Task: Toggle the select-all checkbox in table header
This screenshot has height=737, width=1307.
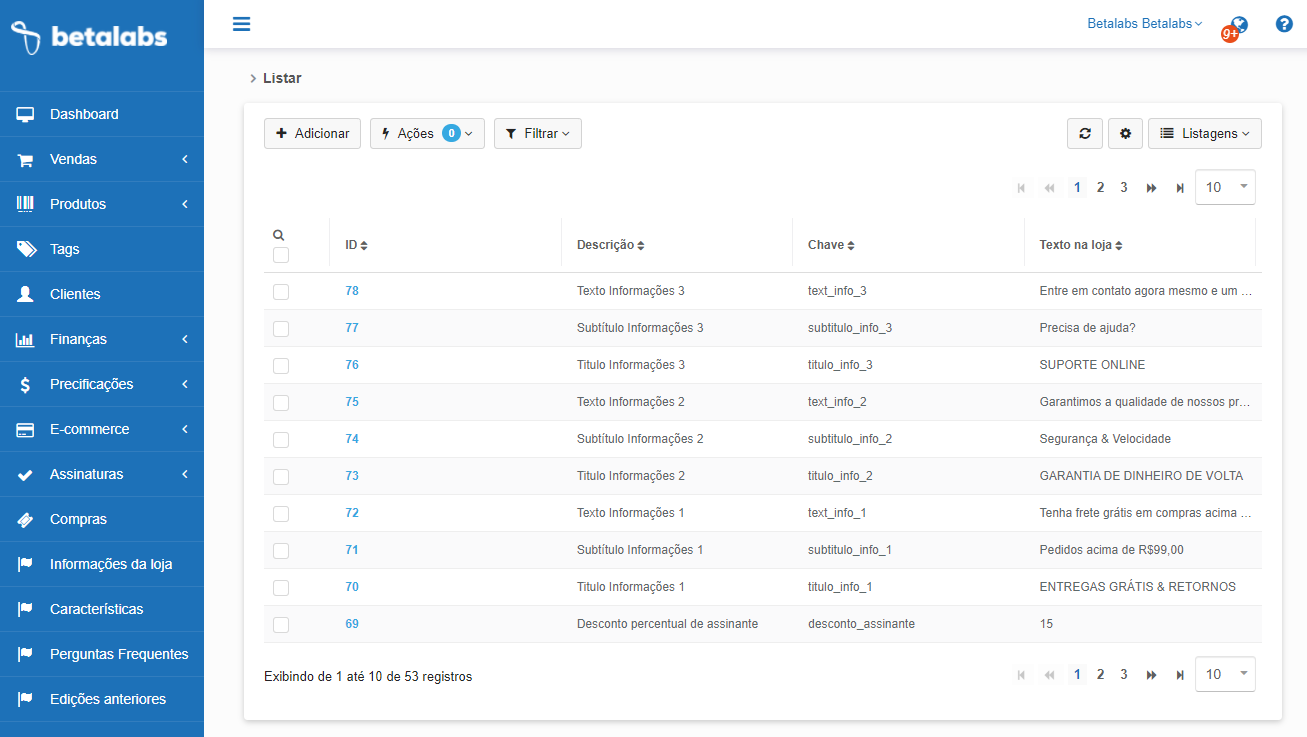Action: coord(281,255)
